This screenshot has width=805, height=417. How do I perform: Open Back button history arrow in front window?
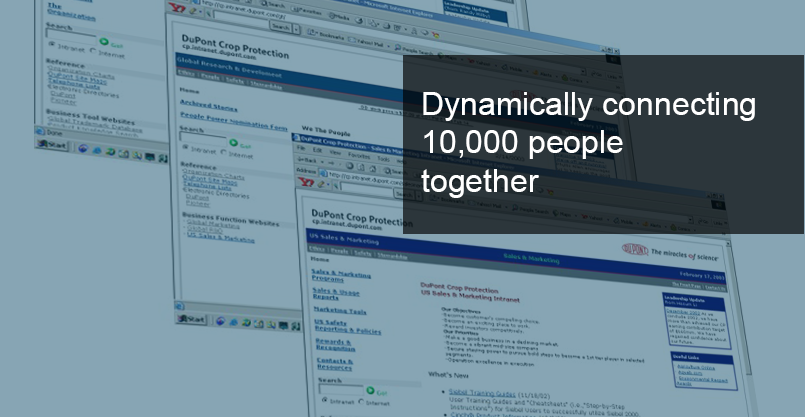322,162
